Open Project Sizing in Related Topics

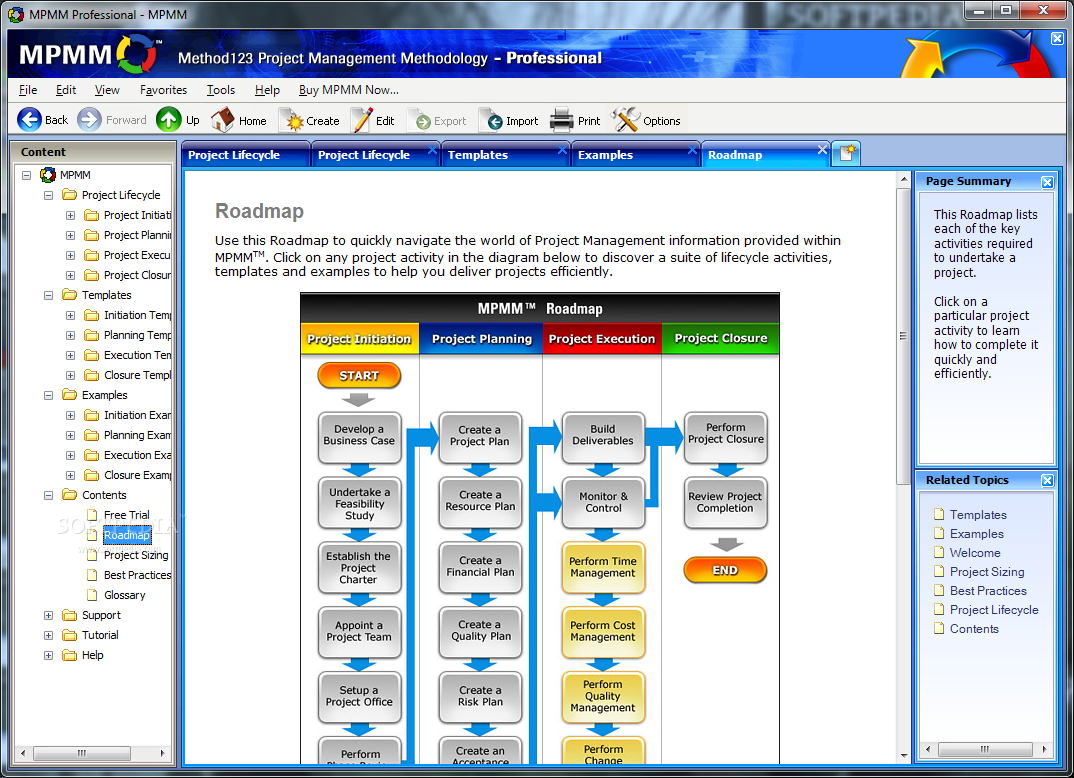(x=987, y=572)
